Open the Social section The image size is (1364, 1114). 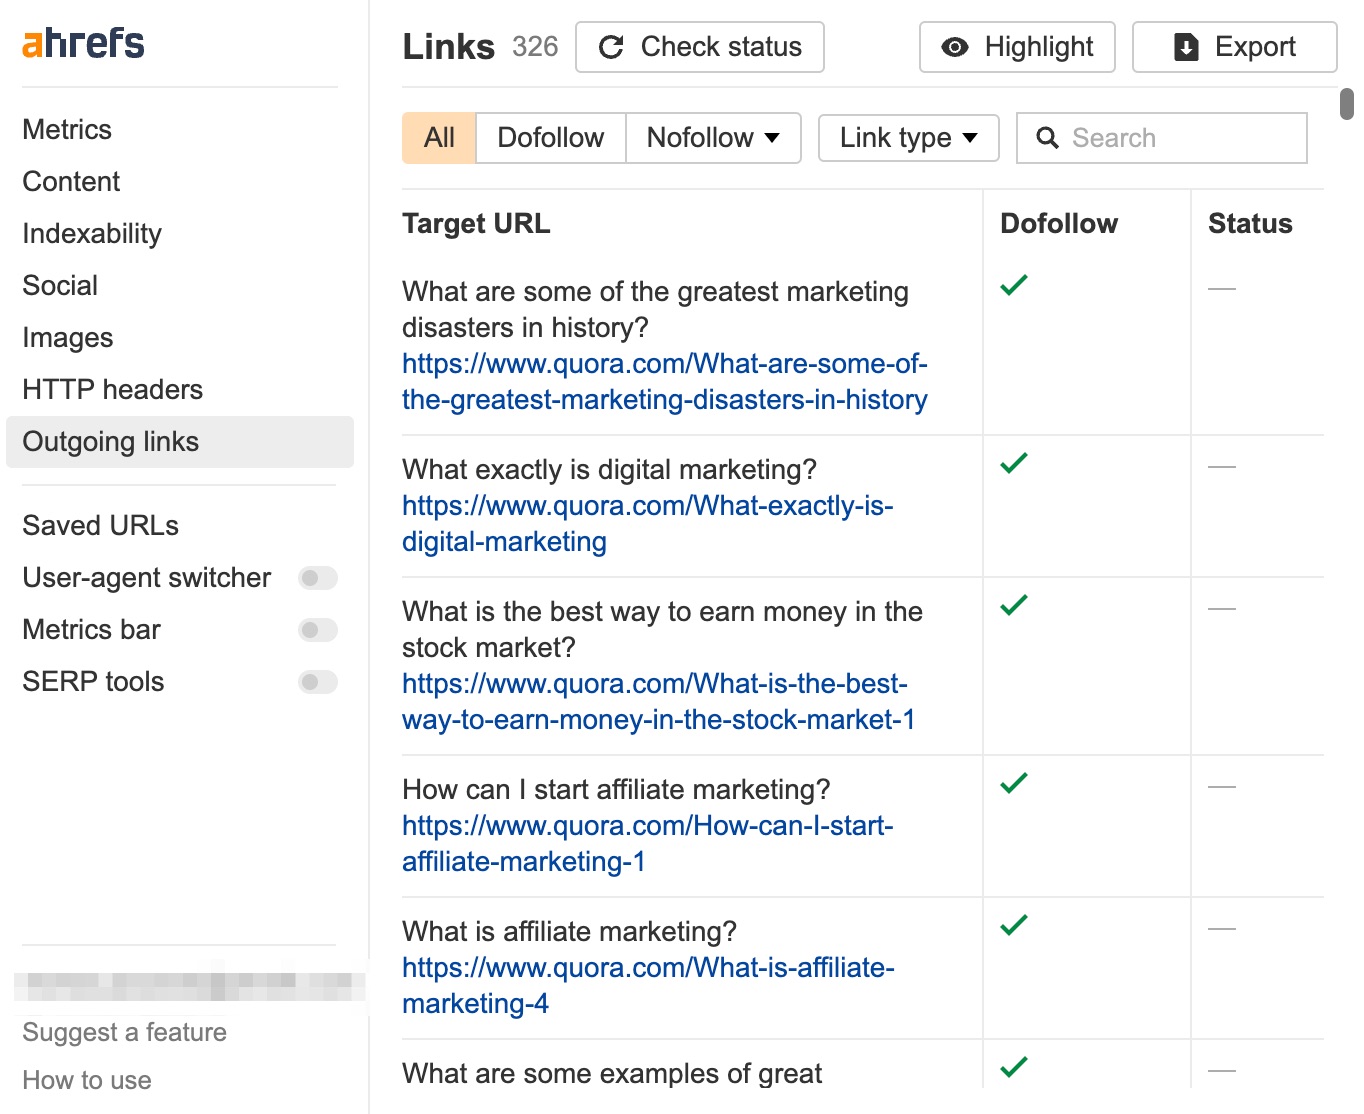click(59, 285)
